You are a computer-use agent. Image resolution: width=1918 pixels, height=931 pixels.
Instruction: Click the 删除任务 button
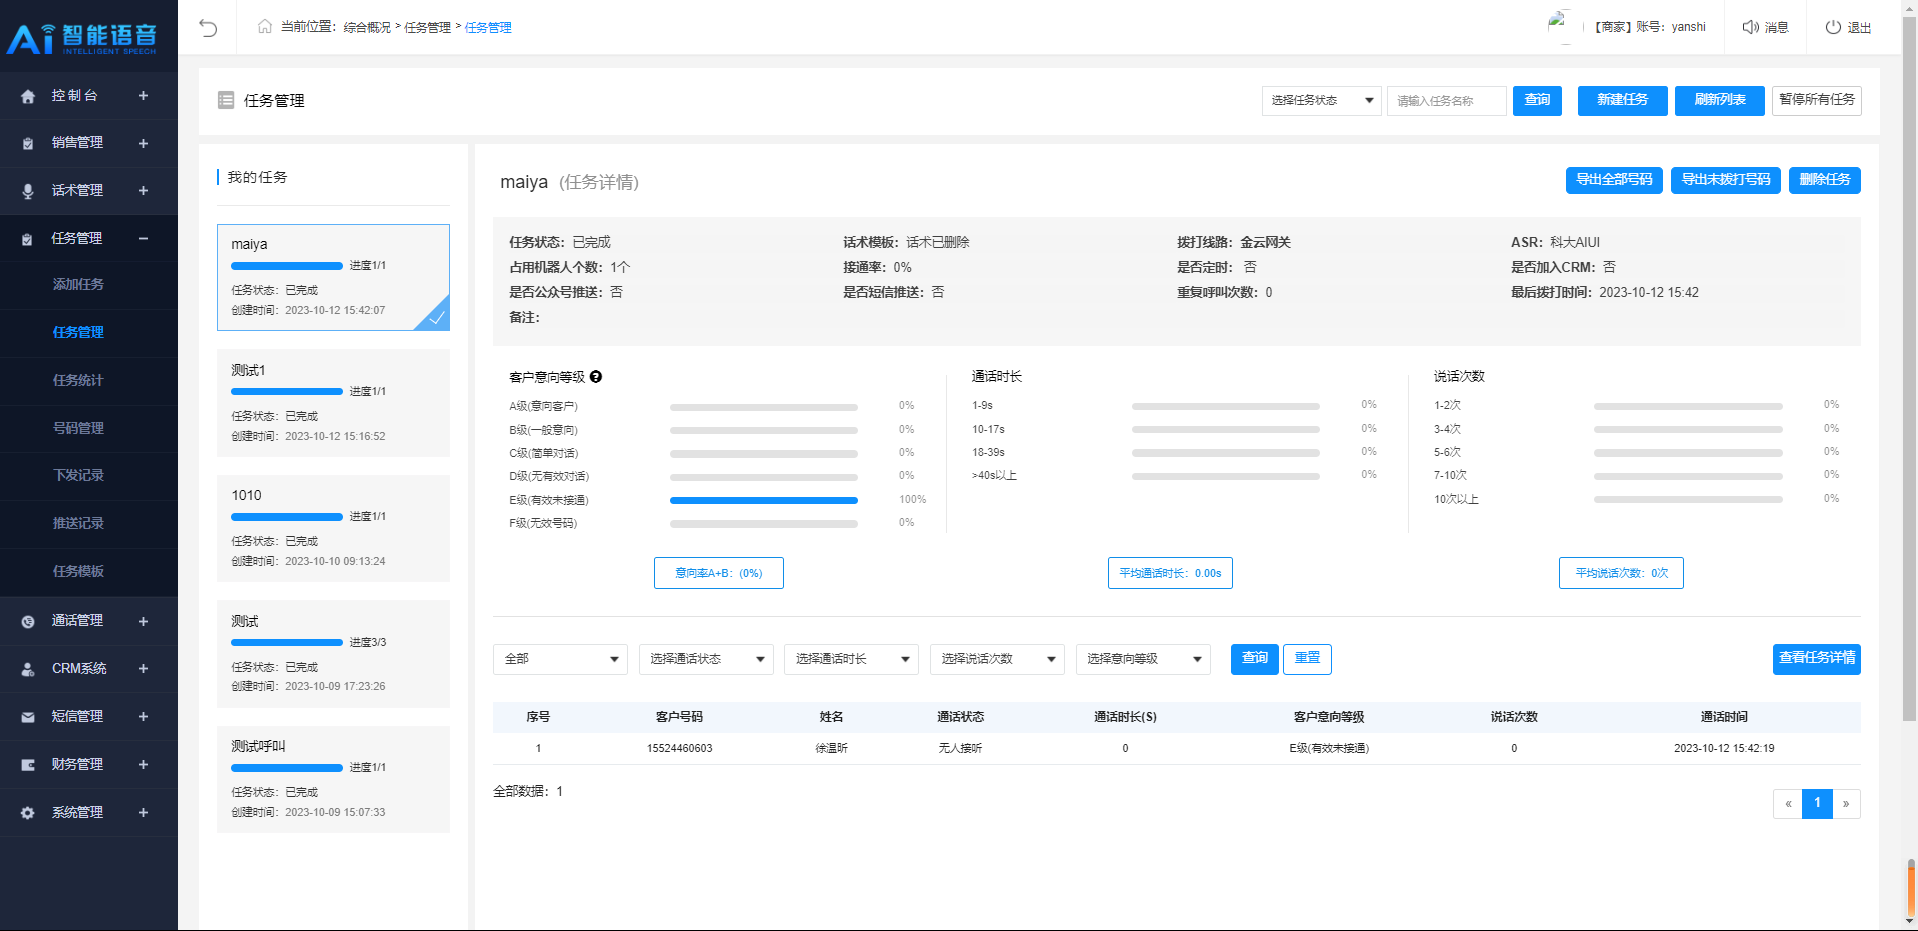tap(1824, 180)
